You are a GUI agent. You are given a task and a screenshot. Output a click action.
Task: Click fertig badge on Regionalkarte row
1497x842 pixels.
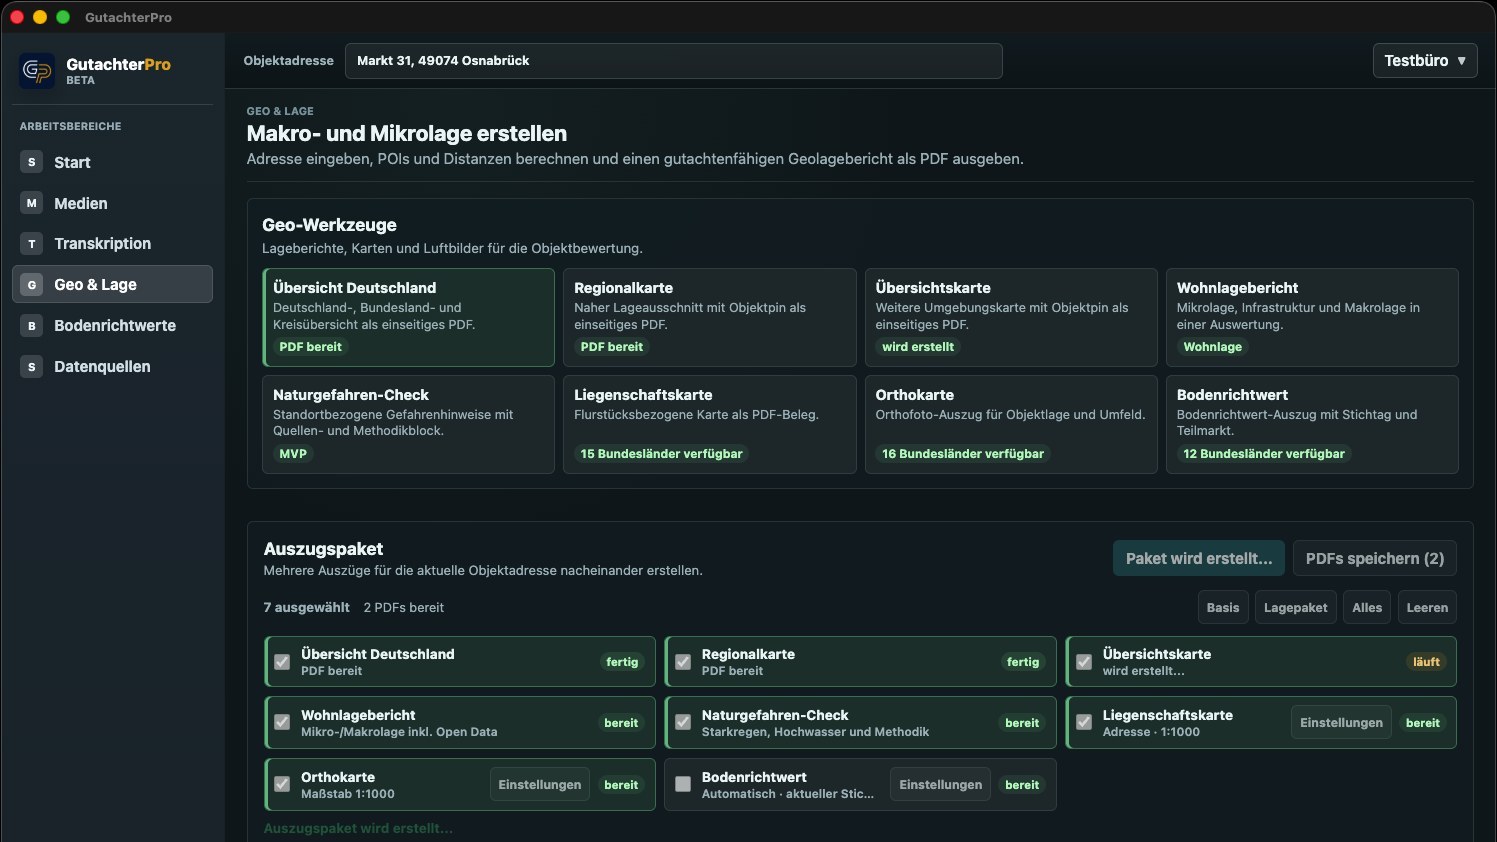coord(1023,662)
